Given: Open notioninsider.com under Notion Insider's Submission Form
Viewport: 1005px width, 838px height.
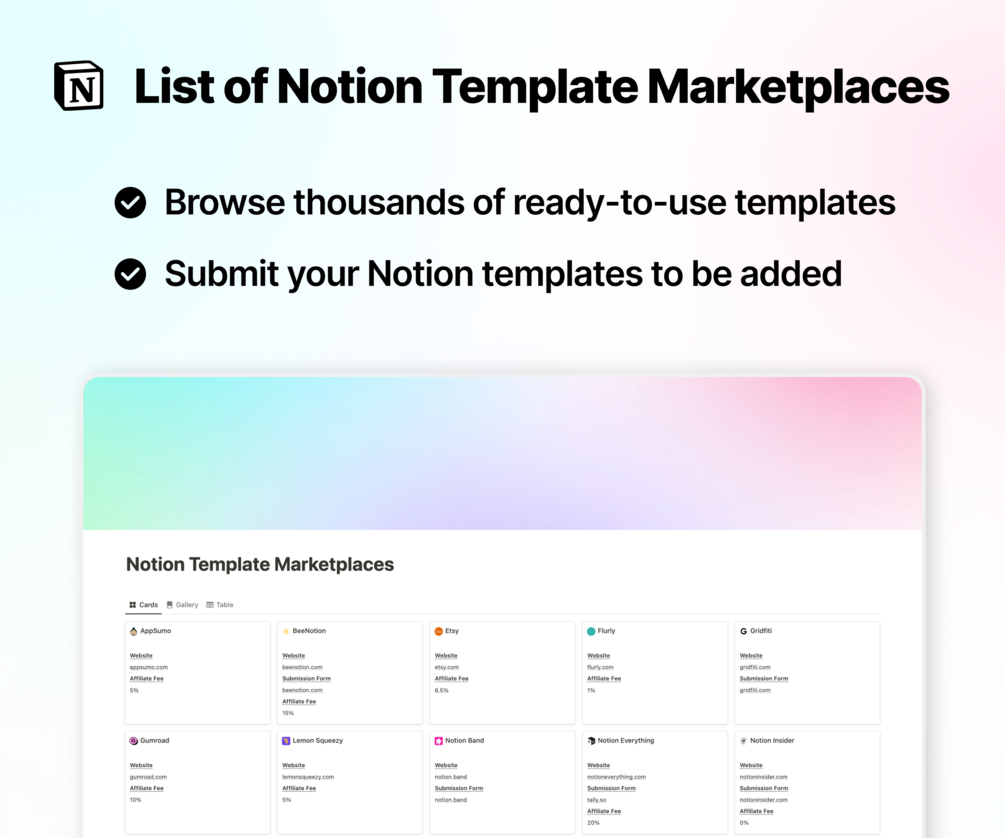Looking at the screenshot, I should click(x=763, y=800).
